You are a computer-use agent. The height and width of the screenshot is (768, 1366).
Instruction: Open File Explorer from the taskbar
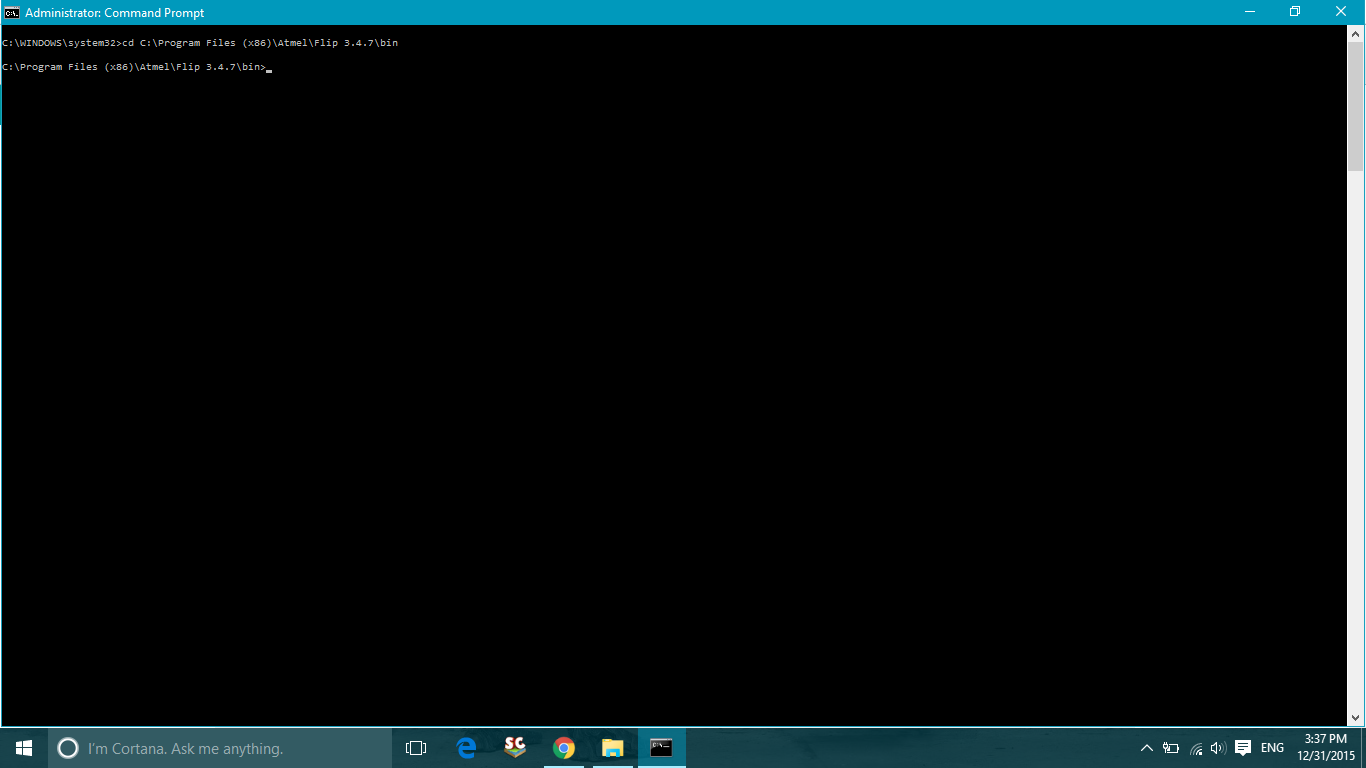612,747
